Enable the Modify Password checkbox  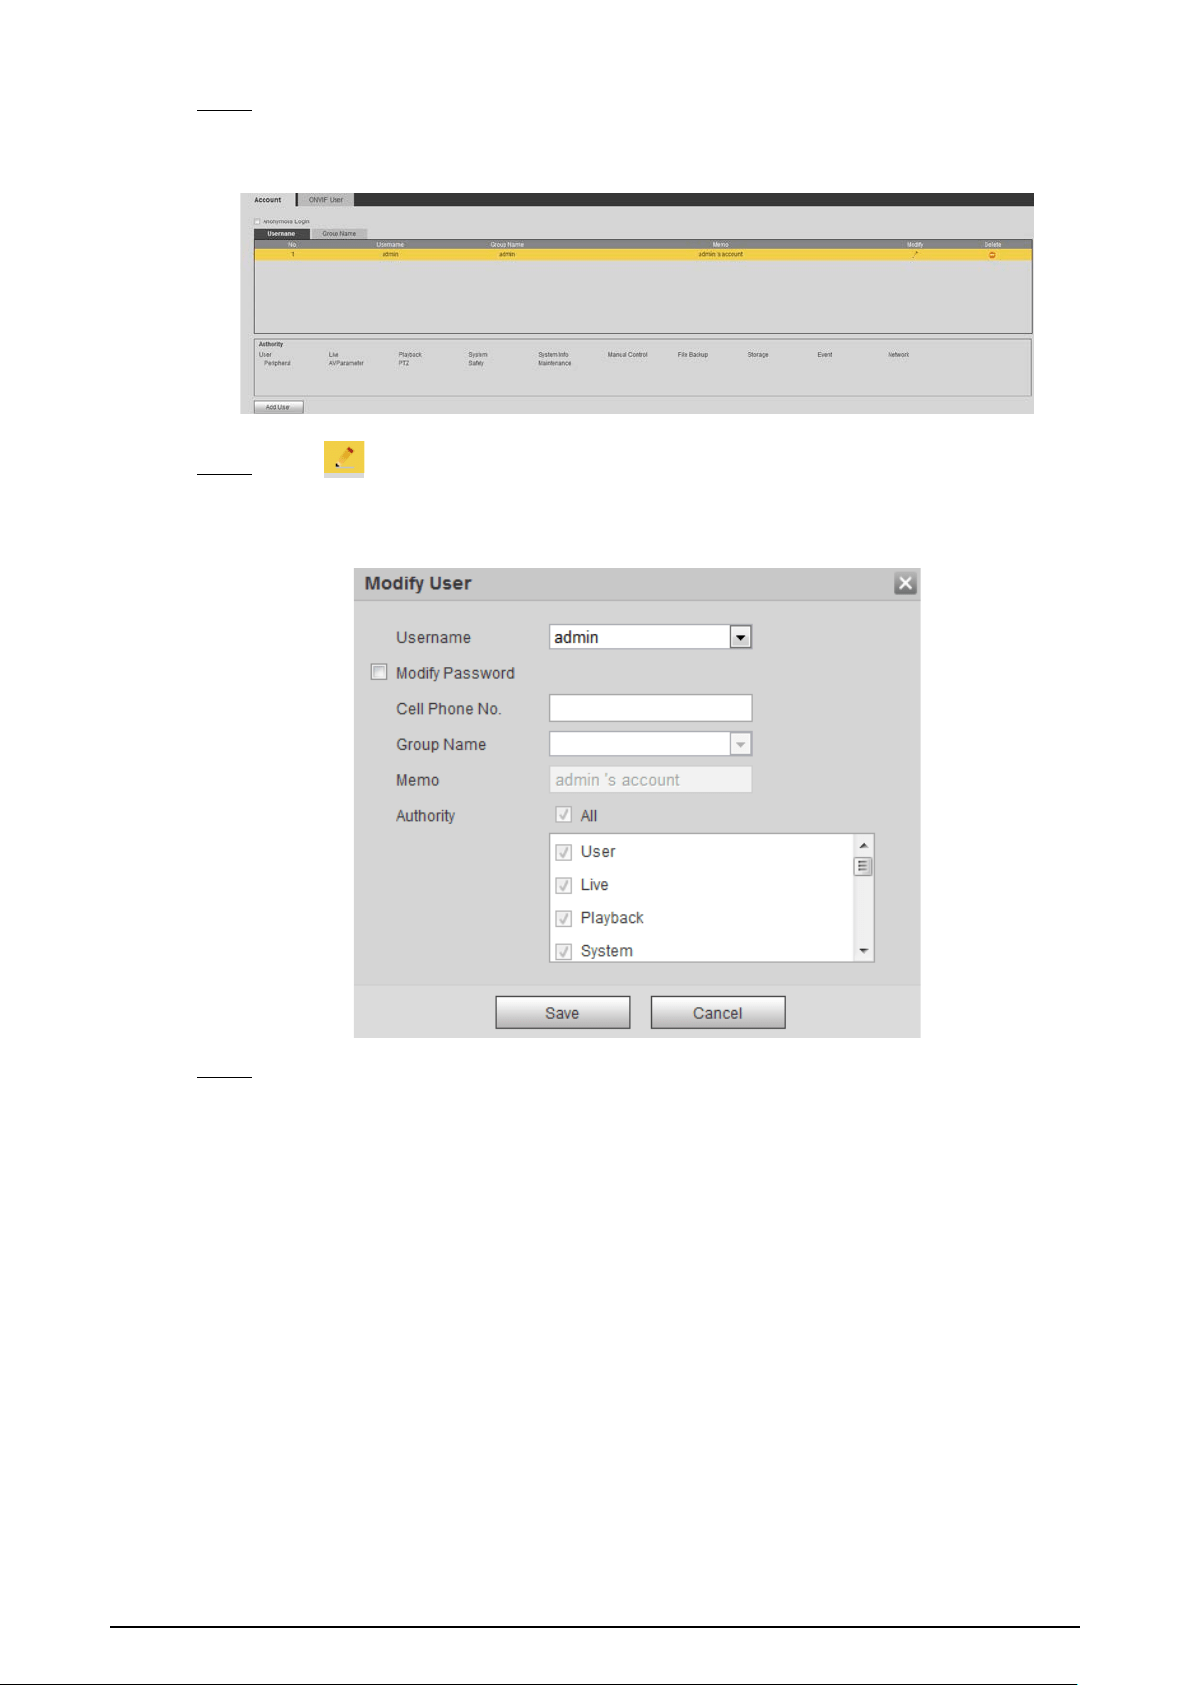point(379,672)
